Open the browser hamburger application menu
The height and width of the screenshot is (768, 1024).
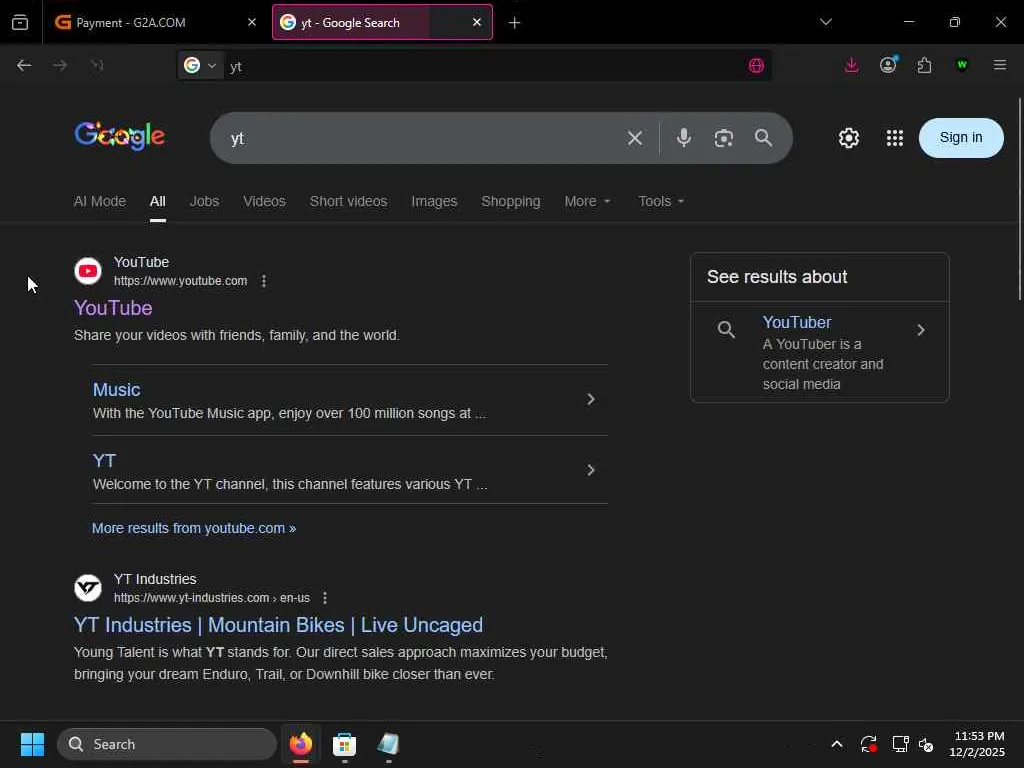coord(1000,65)
